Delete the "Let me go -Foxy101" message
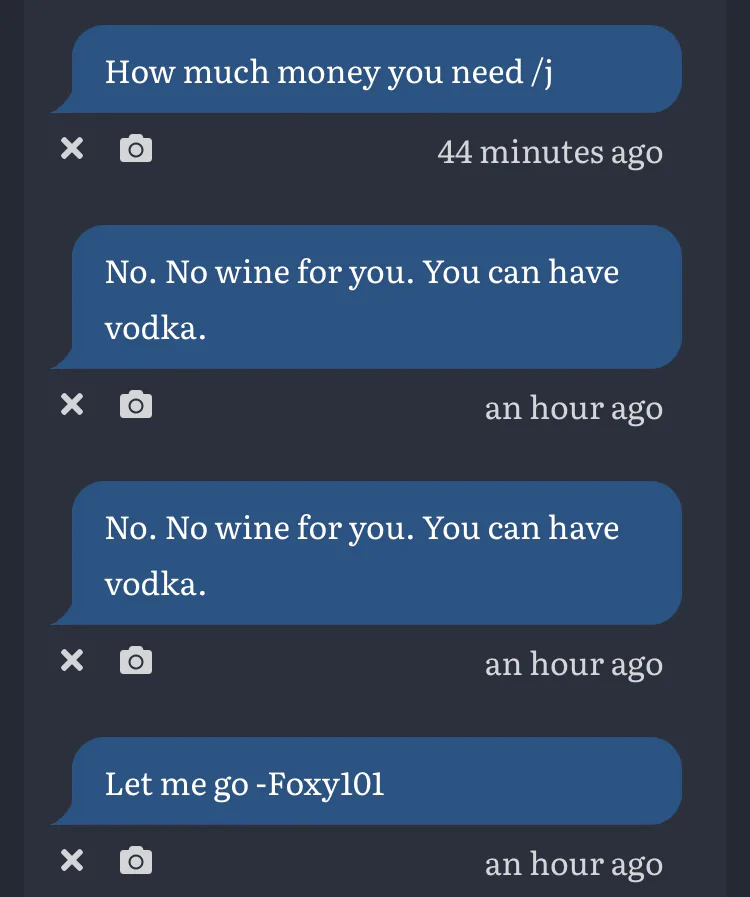 pyautogui.click(x=72, y=860)
